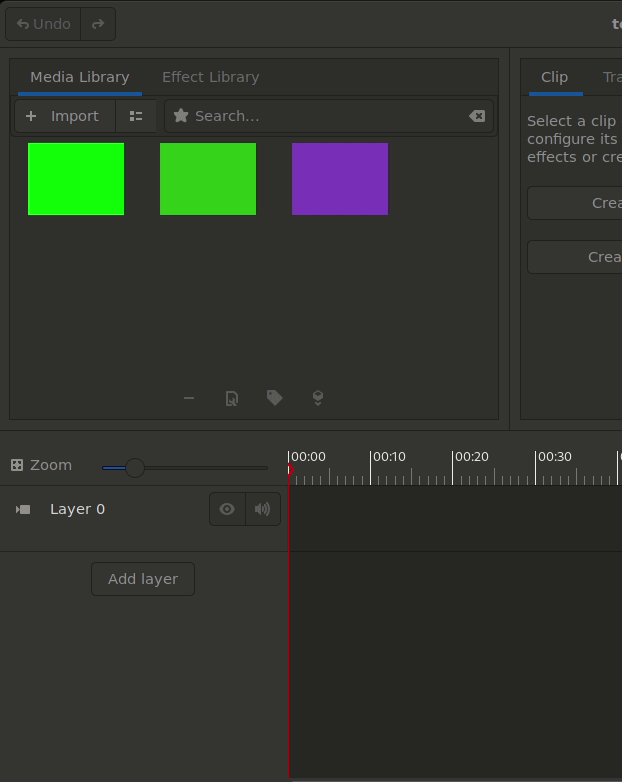Clear the search text with the backspace icon
622x782 pixels.
coord(477,116)
